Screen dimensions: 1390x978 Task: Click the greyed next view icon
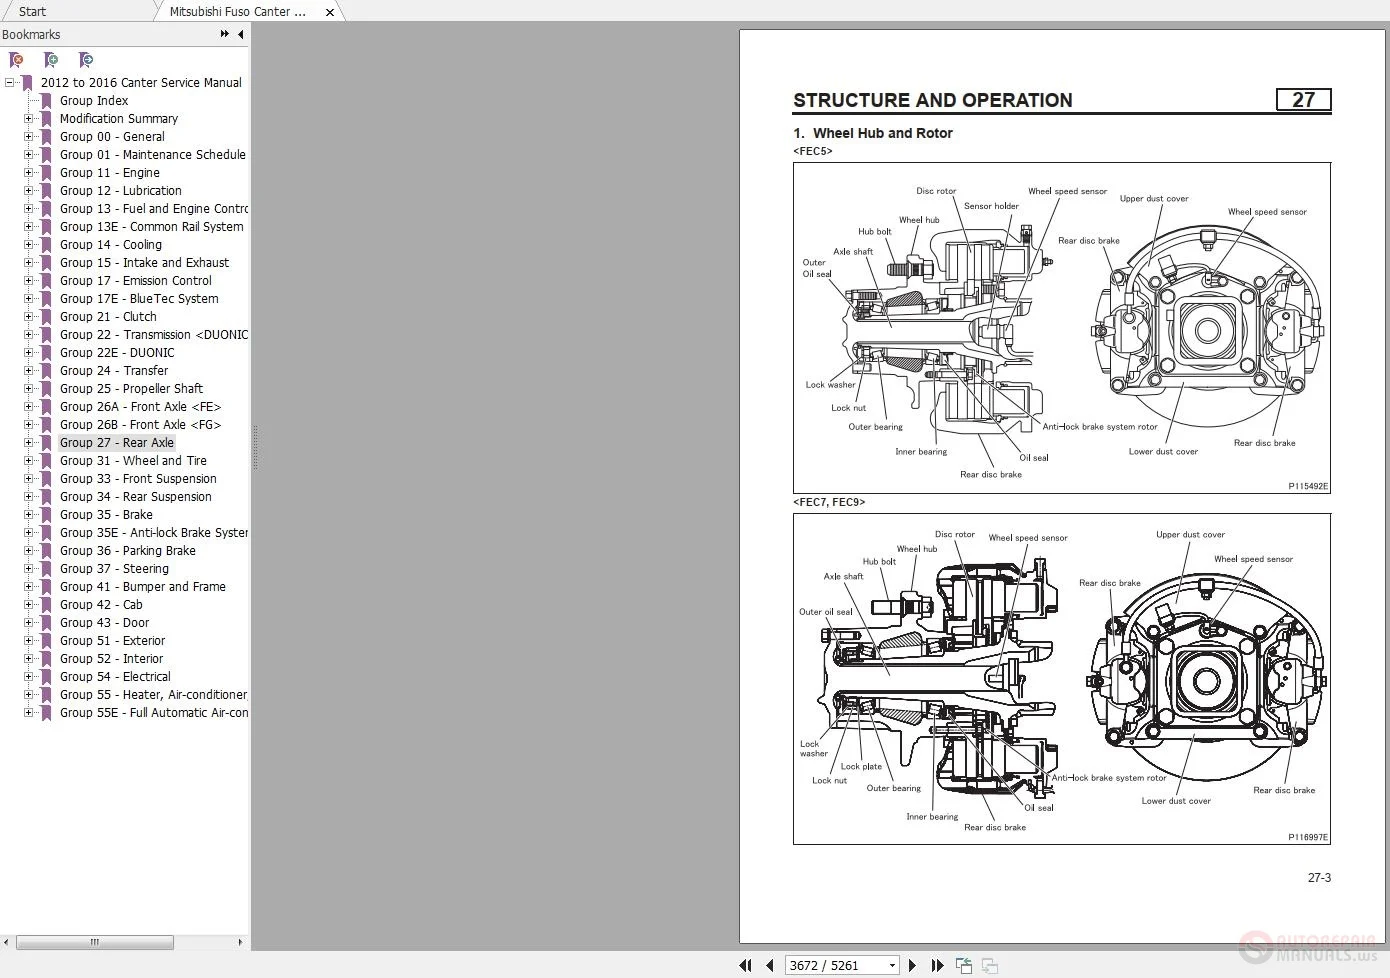pyautogui.click(x=989, y=965)
